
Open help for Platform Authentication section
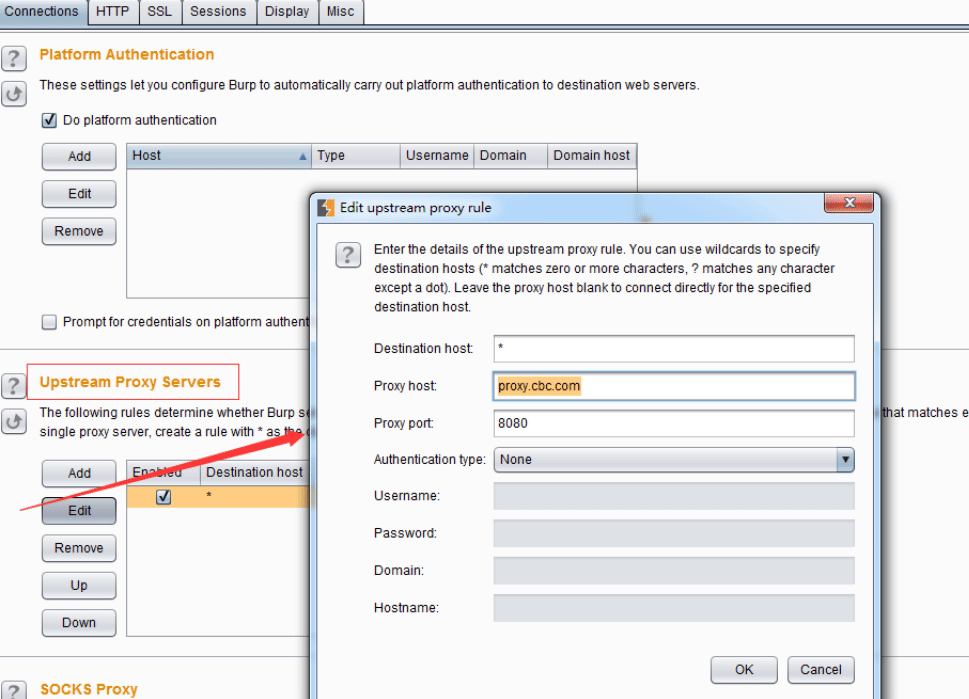(x=14, y=58)
